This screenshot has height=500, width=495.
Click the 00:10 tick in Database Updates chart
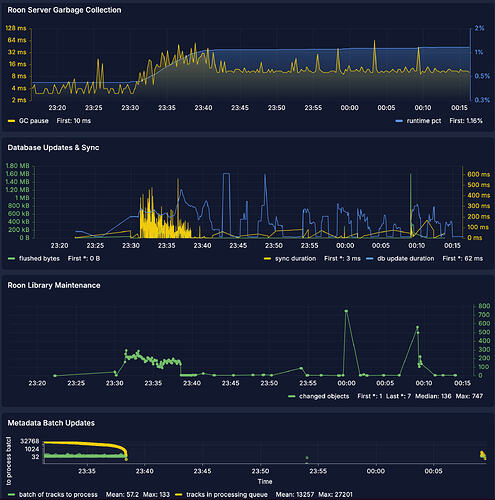coord(417,245)
